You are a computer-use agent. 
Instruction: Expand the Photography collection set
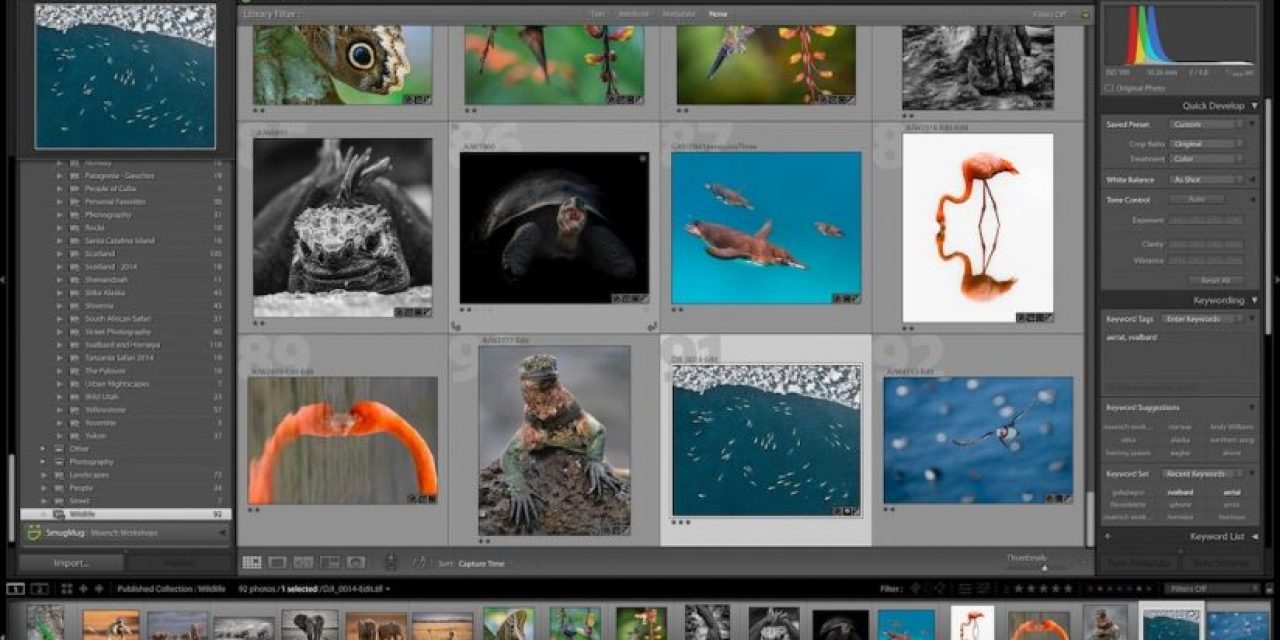pos(43,462)
